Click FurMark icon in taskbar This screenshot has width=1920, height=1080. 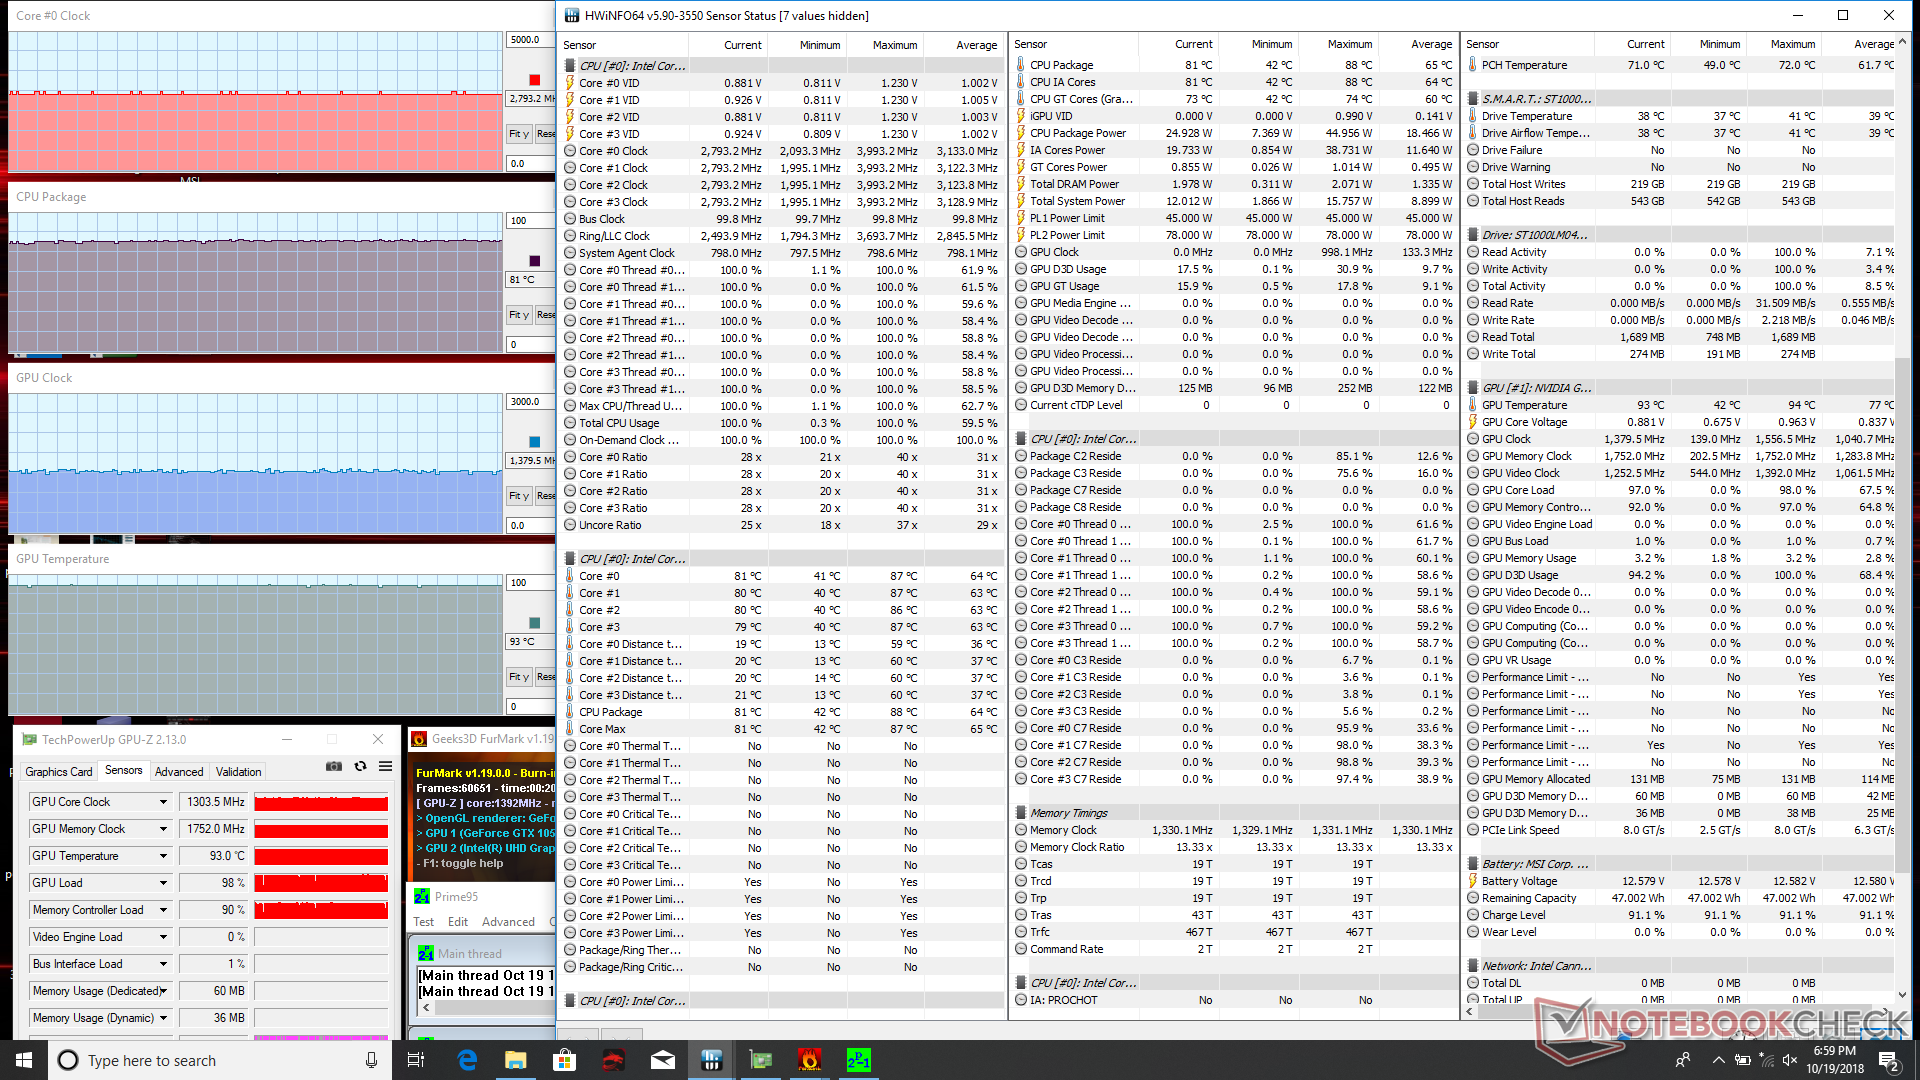click(809, 1060)
